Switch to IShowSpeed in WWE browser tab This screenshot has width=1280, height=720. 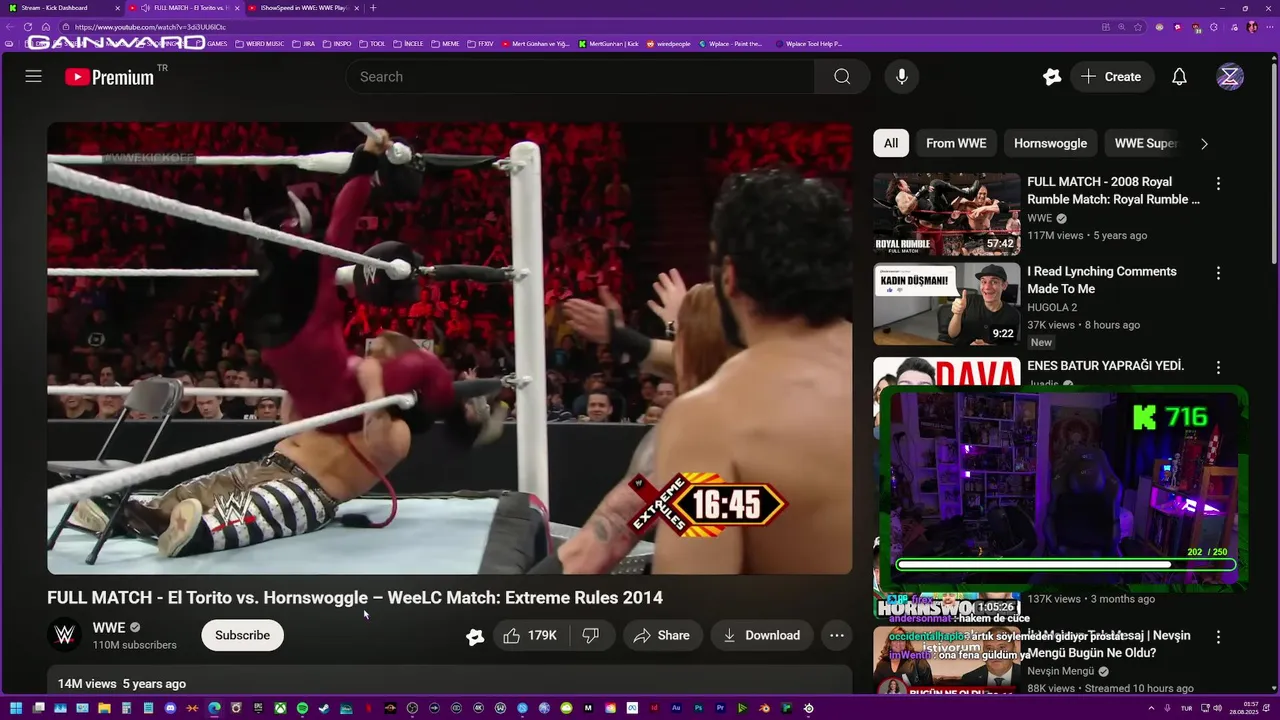pos(304,8)
